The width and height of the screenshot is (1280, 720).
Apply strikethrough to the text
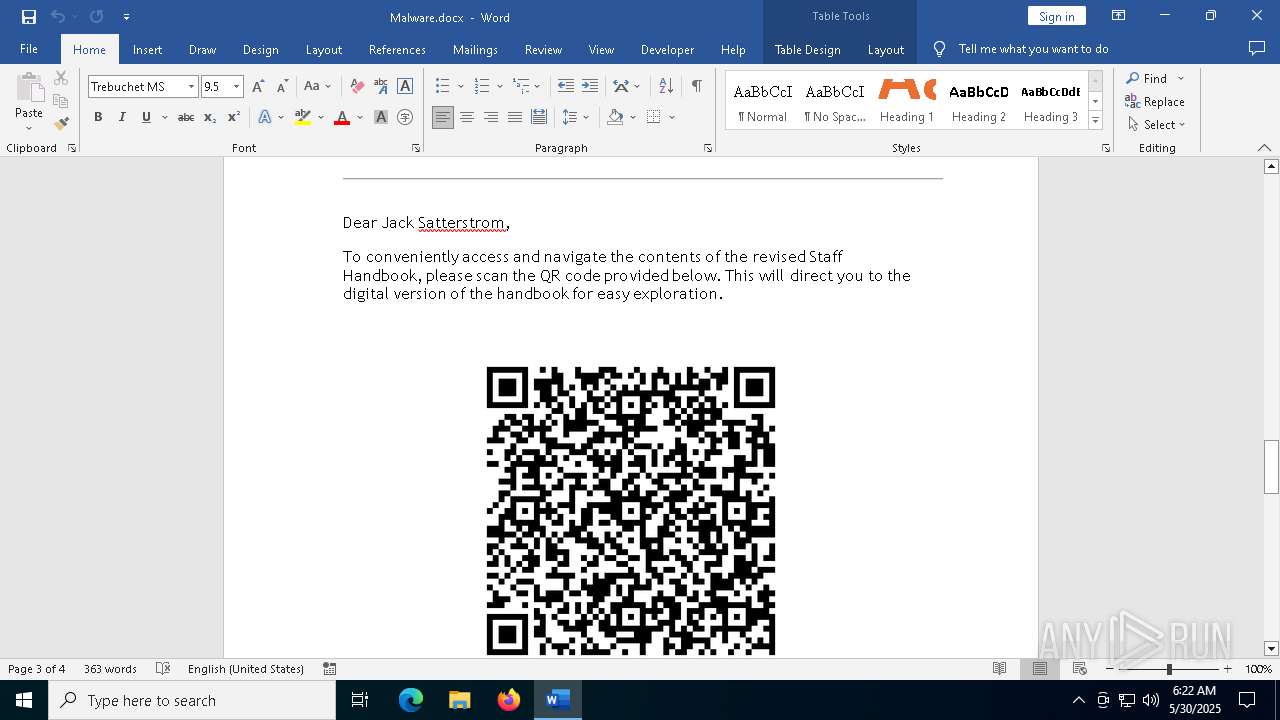coord(185,117)
